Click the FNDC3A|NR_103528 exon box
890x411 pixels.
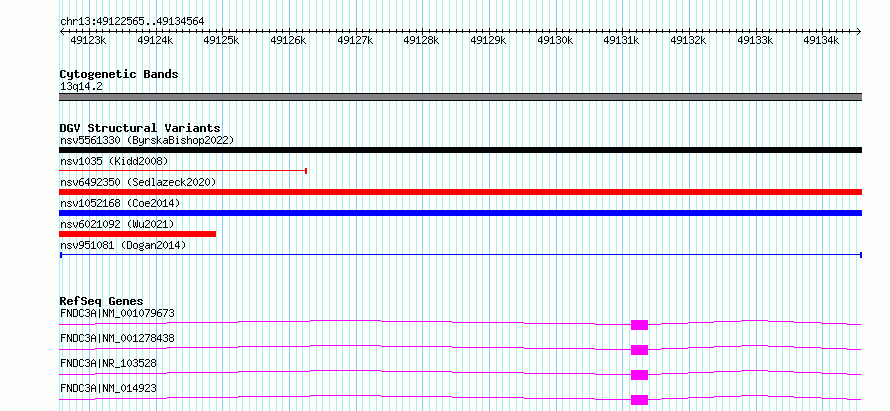(639, 375)
